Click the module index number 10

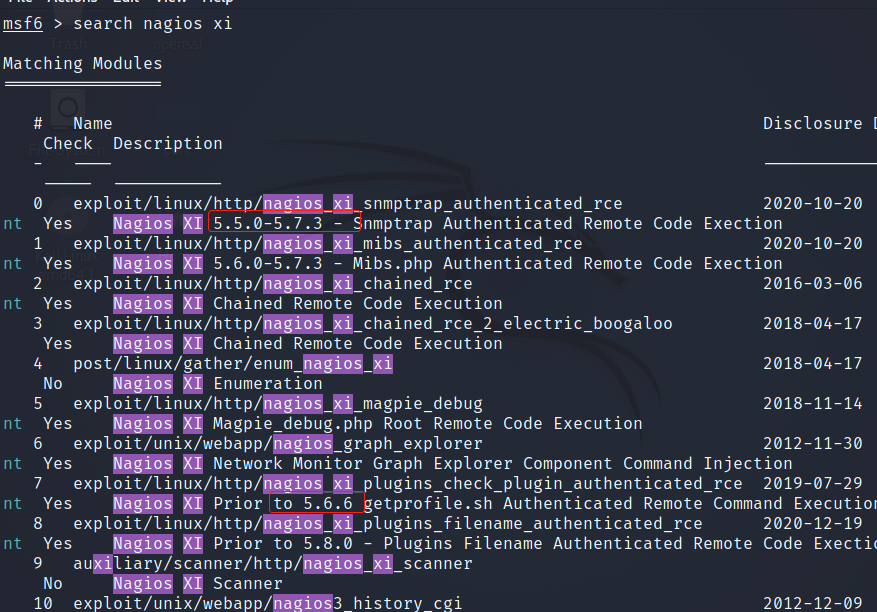(x=43, y=603)
